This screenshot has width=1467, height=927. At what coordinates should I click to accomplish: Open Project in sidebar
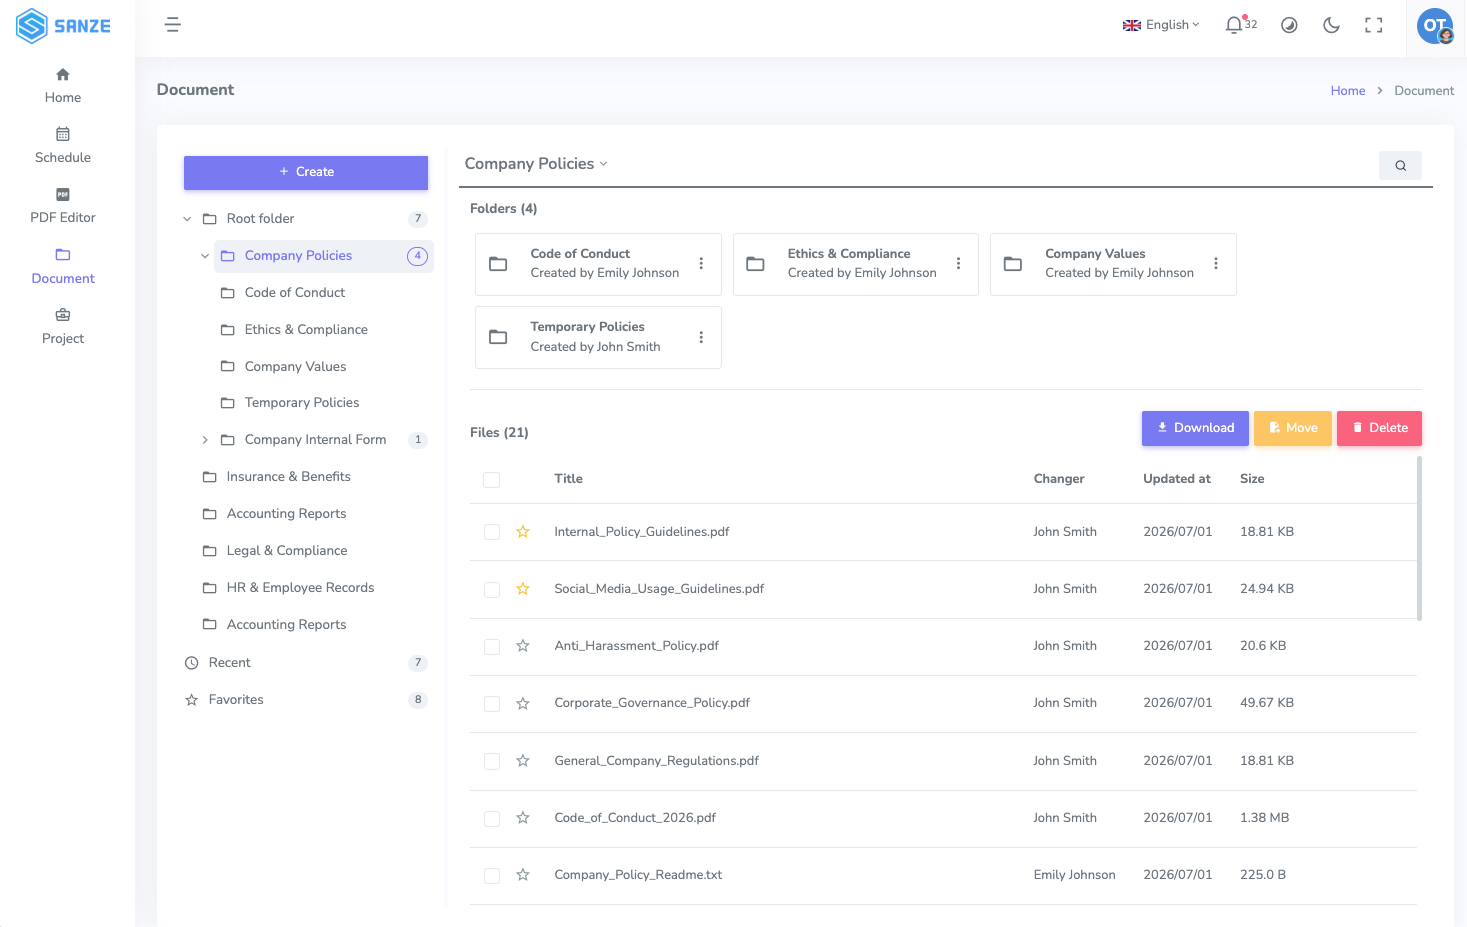click(63, 327)
